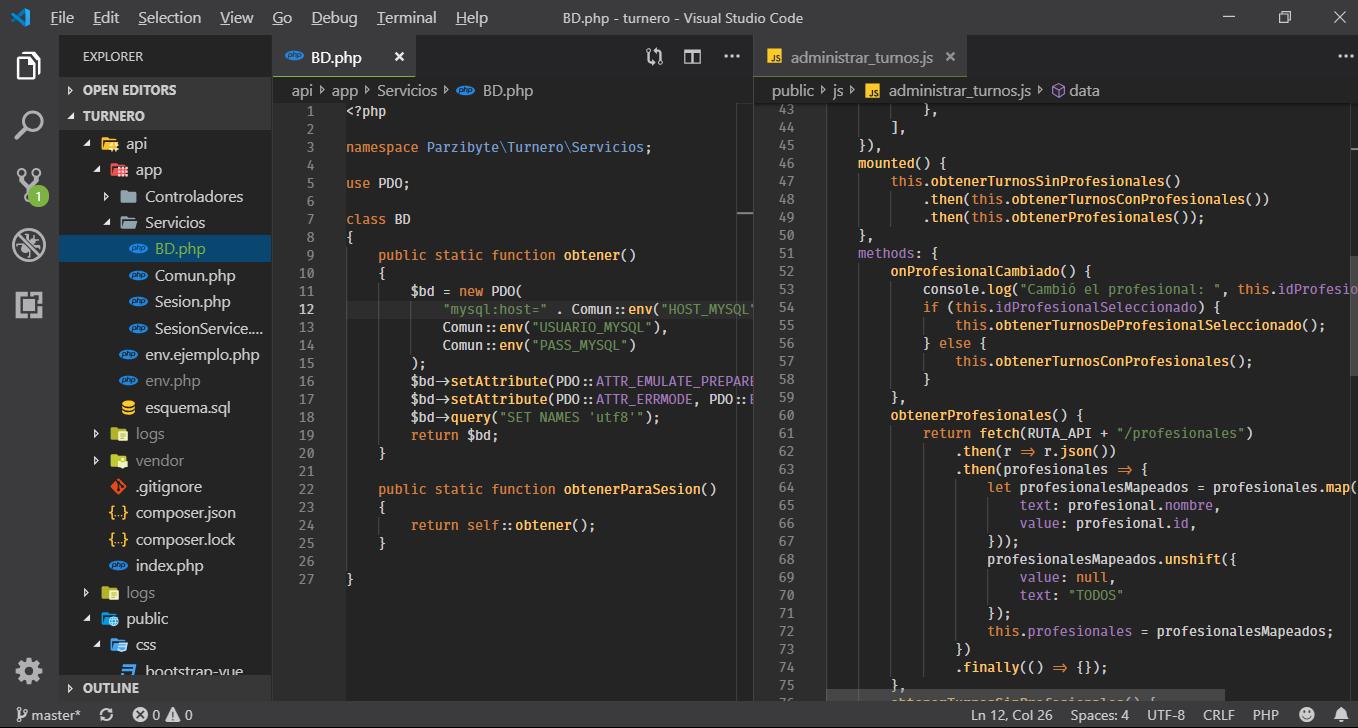Collapse the TURNERO section

[165, 116]
